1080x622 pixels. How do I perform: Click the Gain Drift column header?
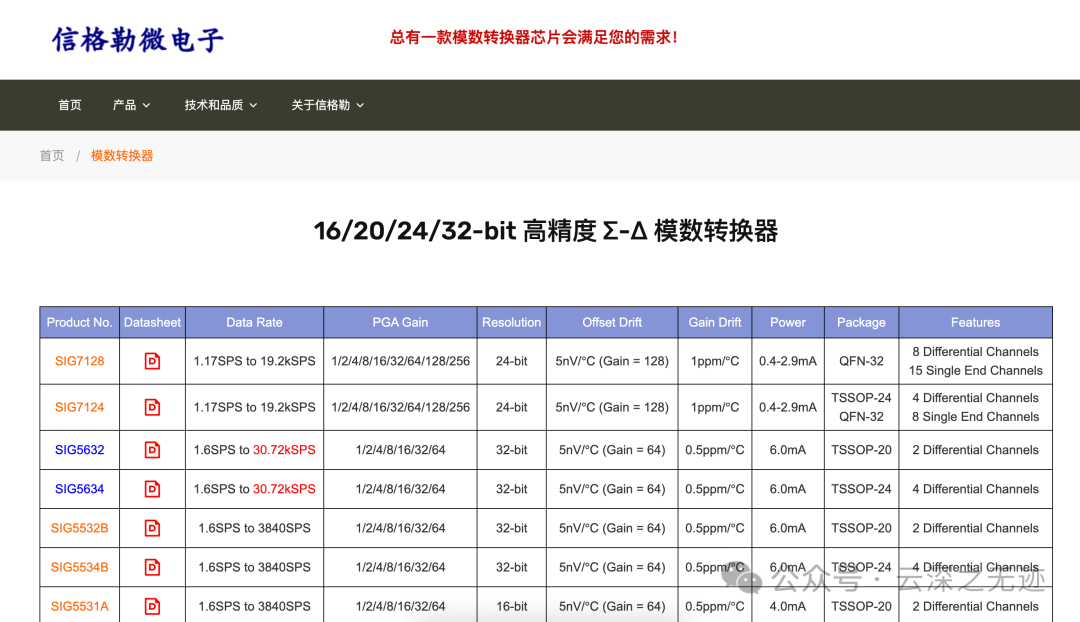point(715,322)
